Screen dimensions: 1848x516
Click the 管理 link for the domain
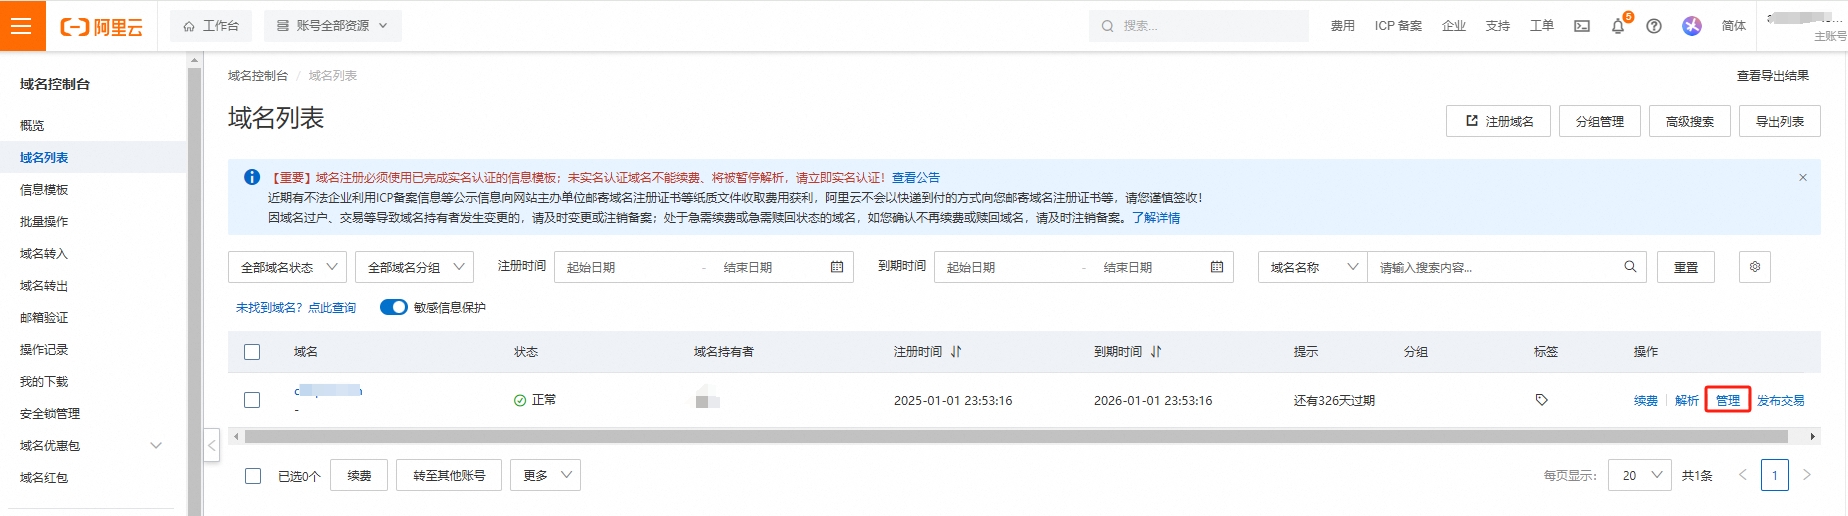coord(1727,400)
